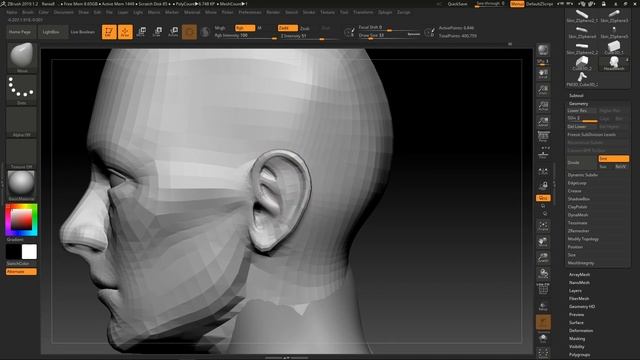Click the Live Boolean button

(x=82, y=32)
